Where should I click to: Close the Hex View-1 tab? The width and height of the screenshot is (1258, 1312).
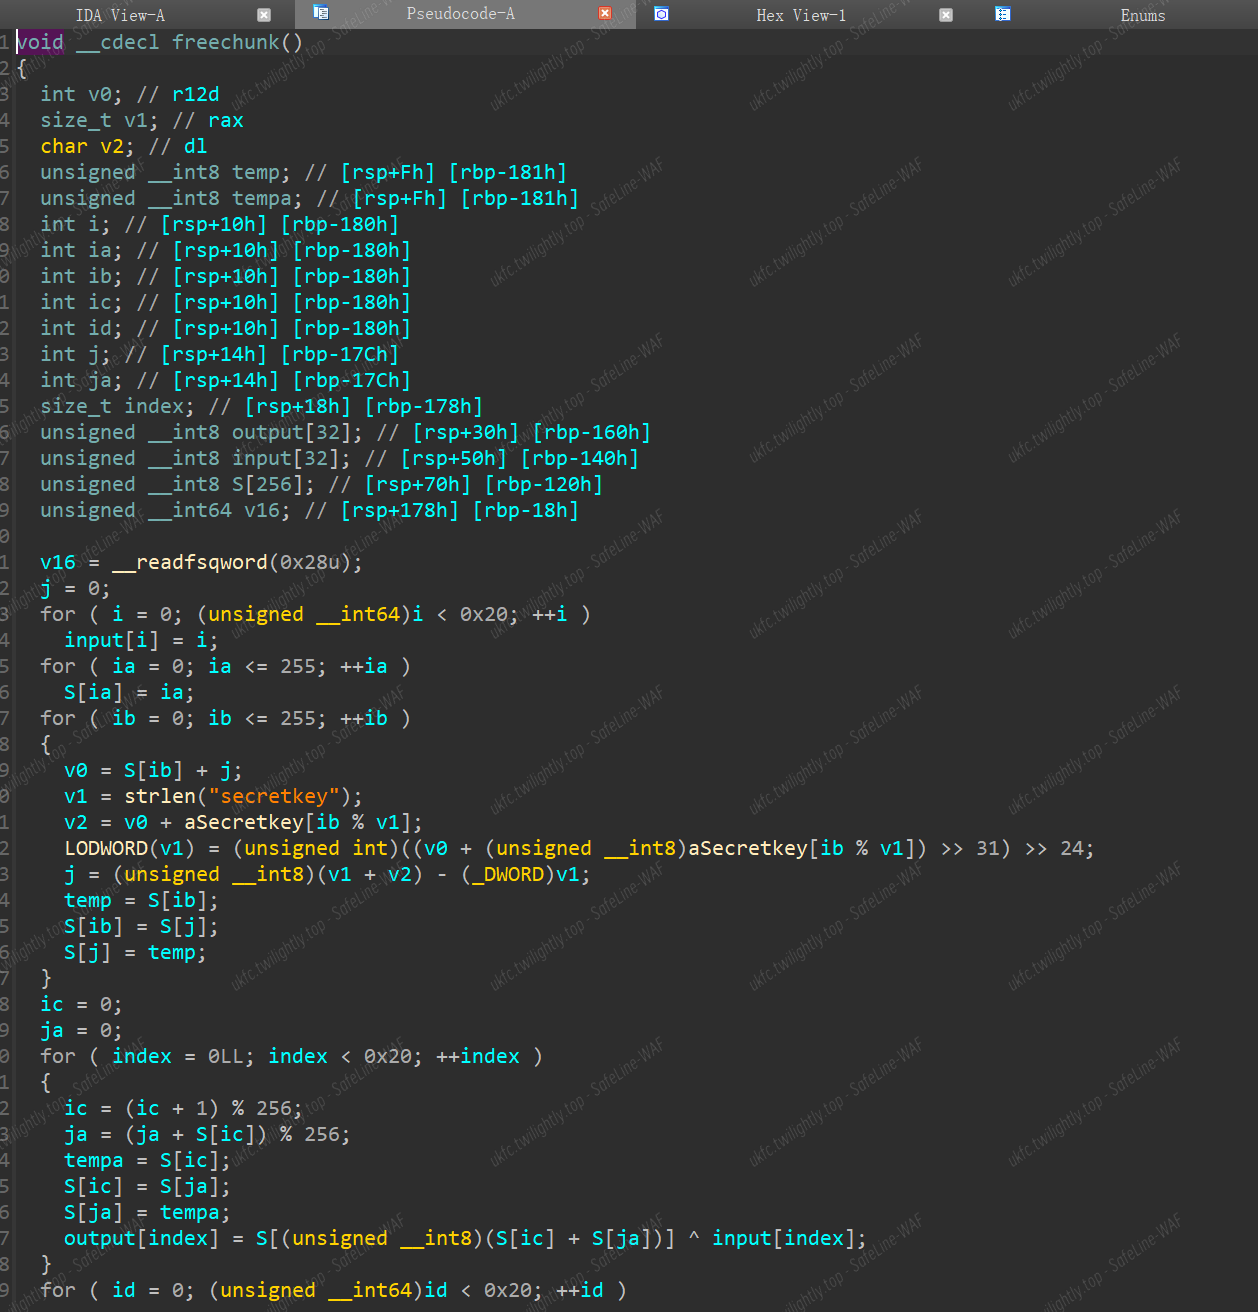click(x=946, y=15)
